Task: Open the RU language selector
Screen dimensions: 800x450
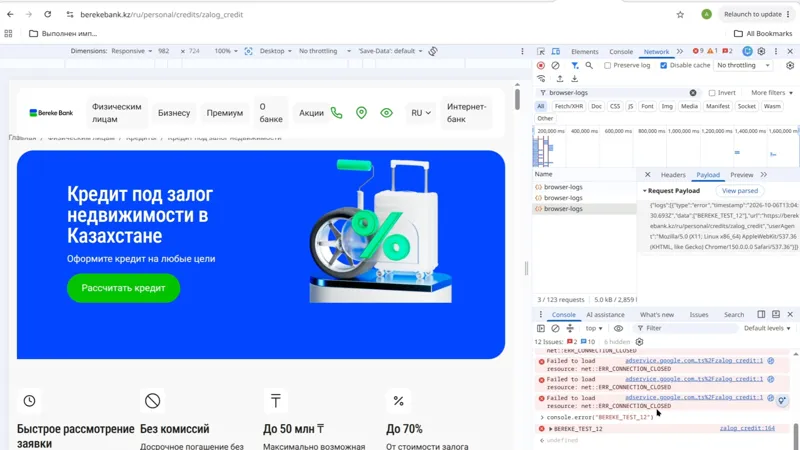Action: pos(421,113)
